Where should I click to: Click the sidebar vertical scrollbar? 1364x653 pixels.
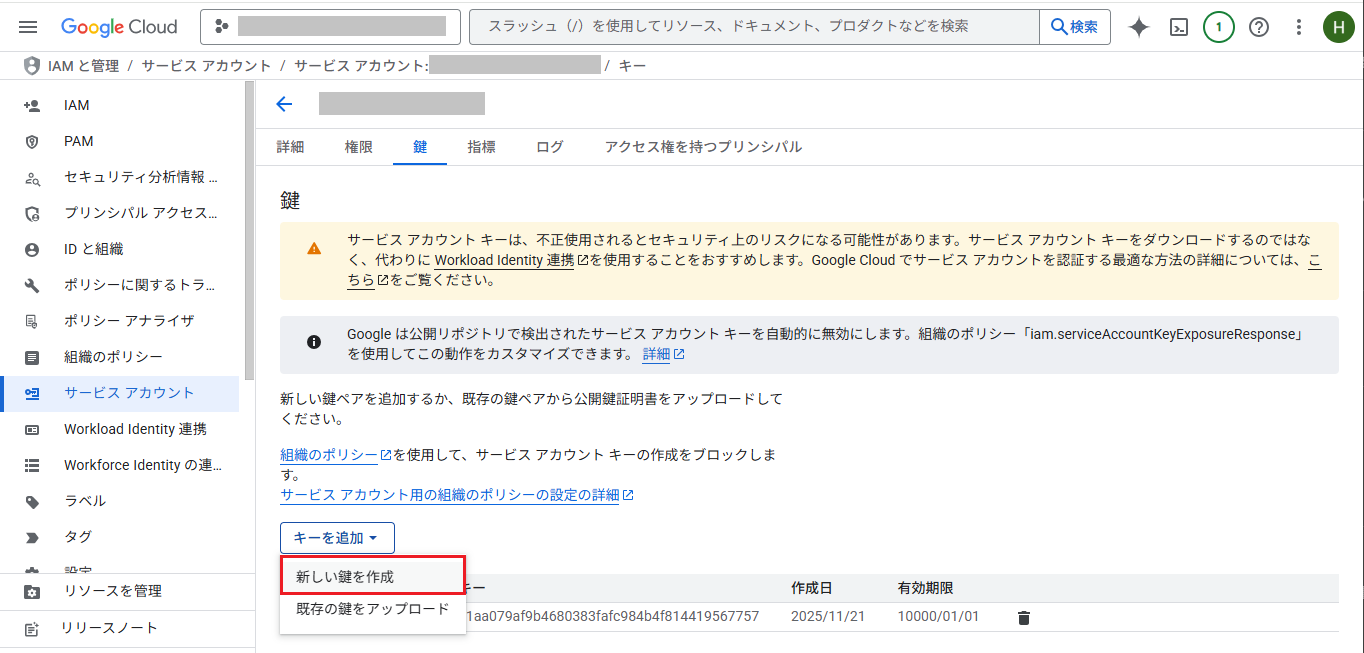250,230
